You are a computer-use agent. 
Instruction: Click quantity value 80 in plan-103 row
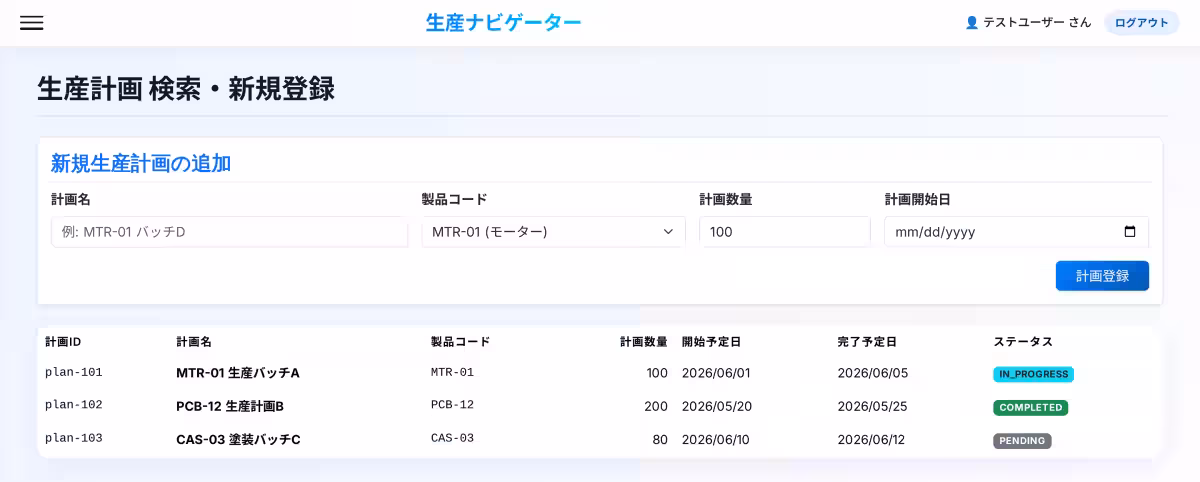(x=660, y=439)
